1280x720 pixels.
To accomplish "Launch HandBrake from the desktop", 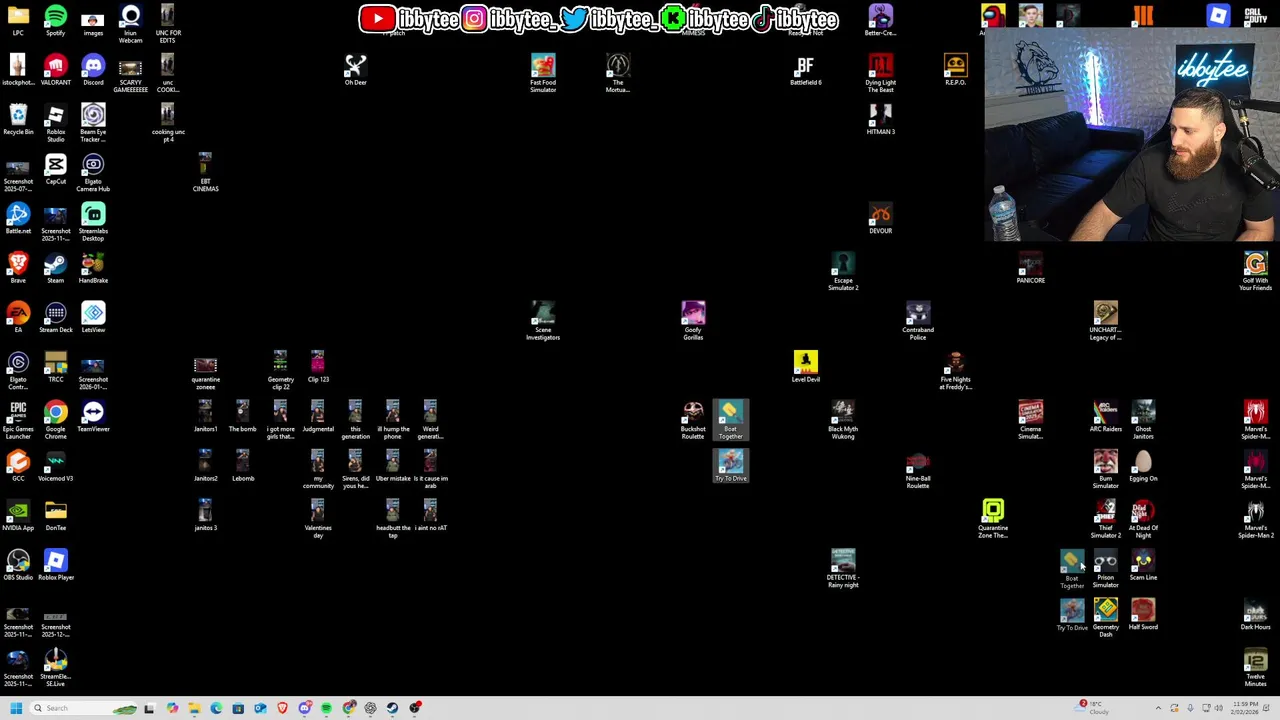I will (93, 269).
